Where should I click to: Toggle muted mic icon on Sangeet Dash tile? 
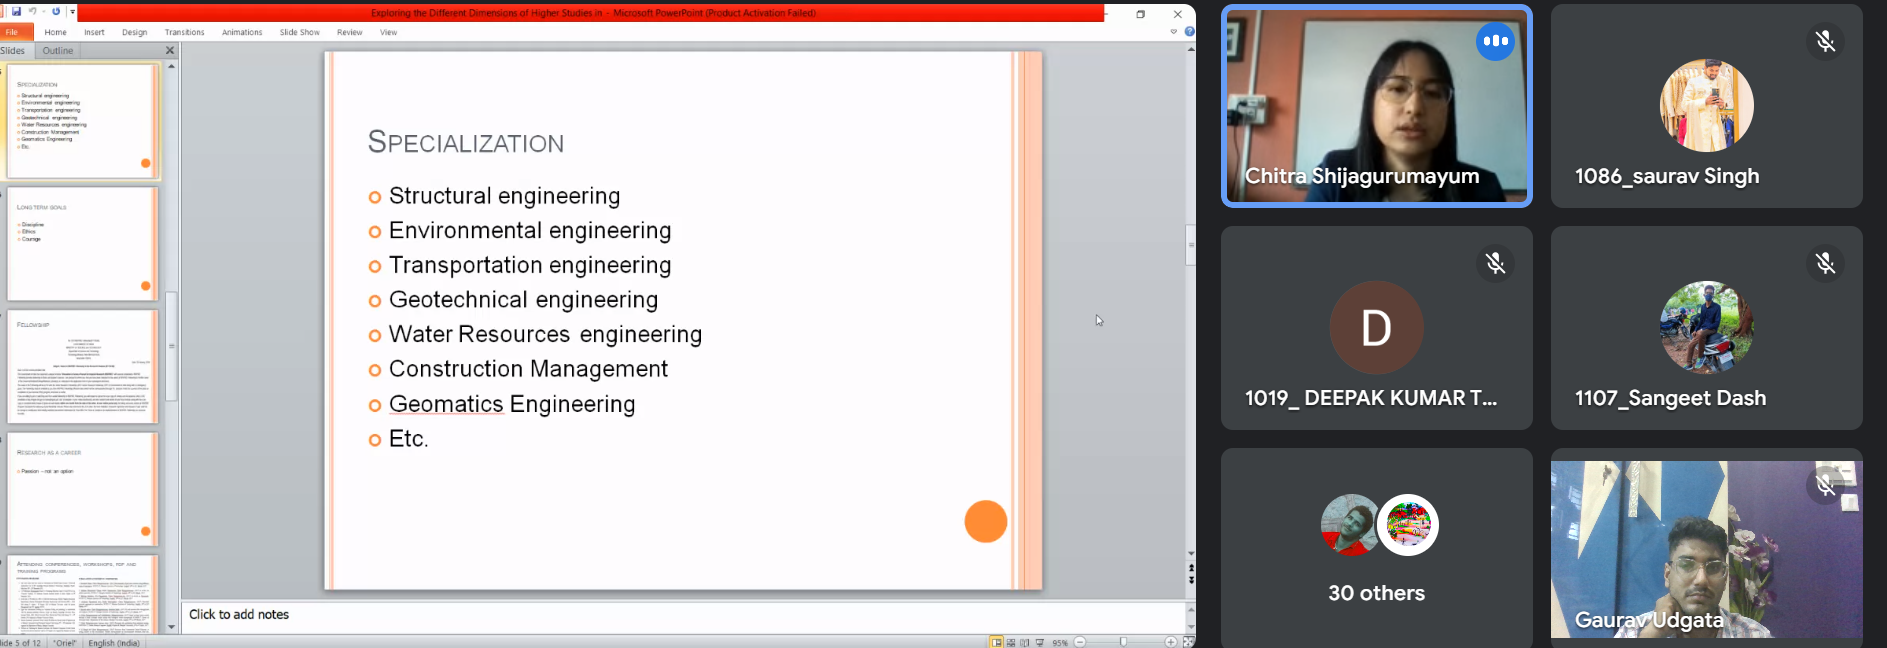click(x=1825, y=263)
